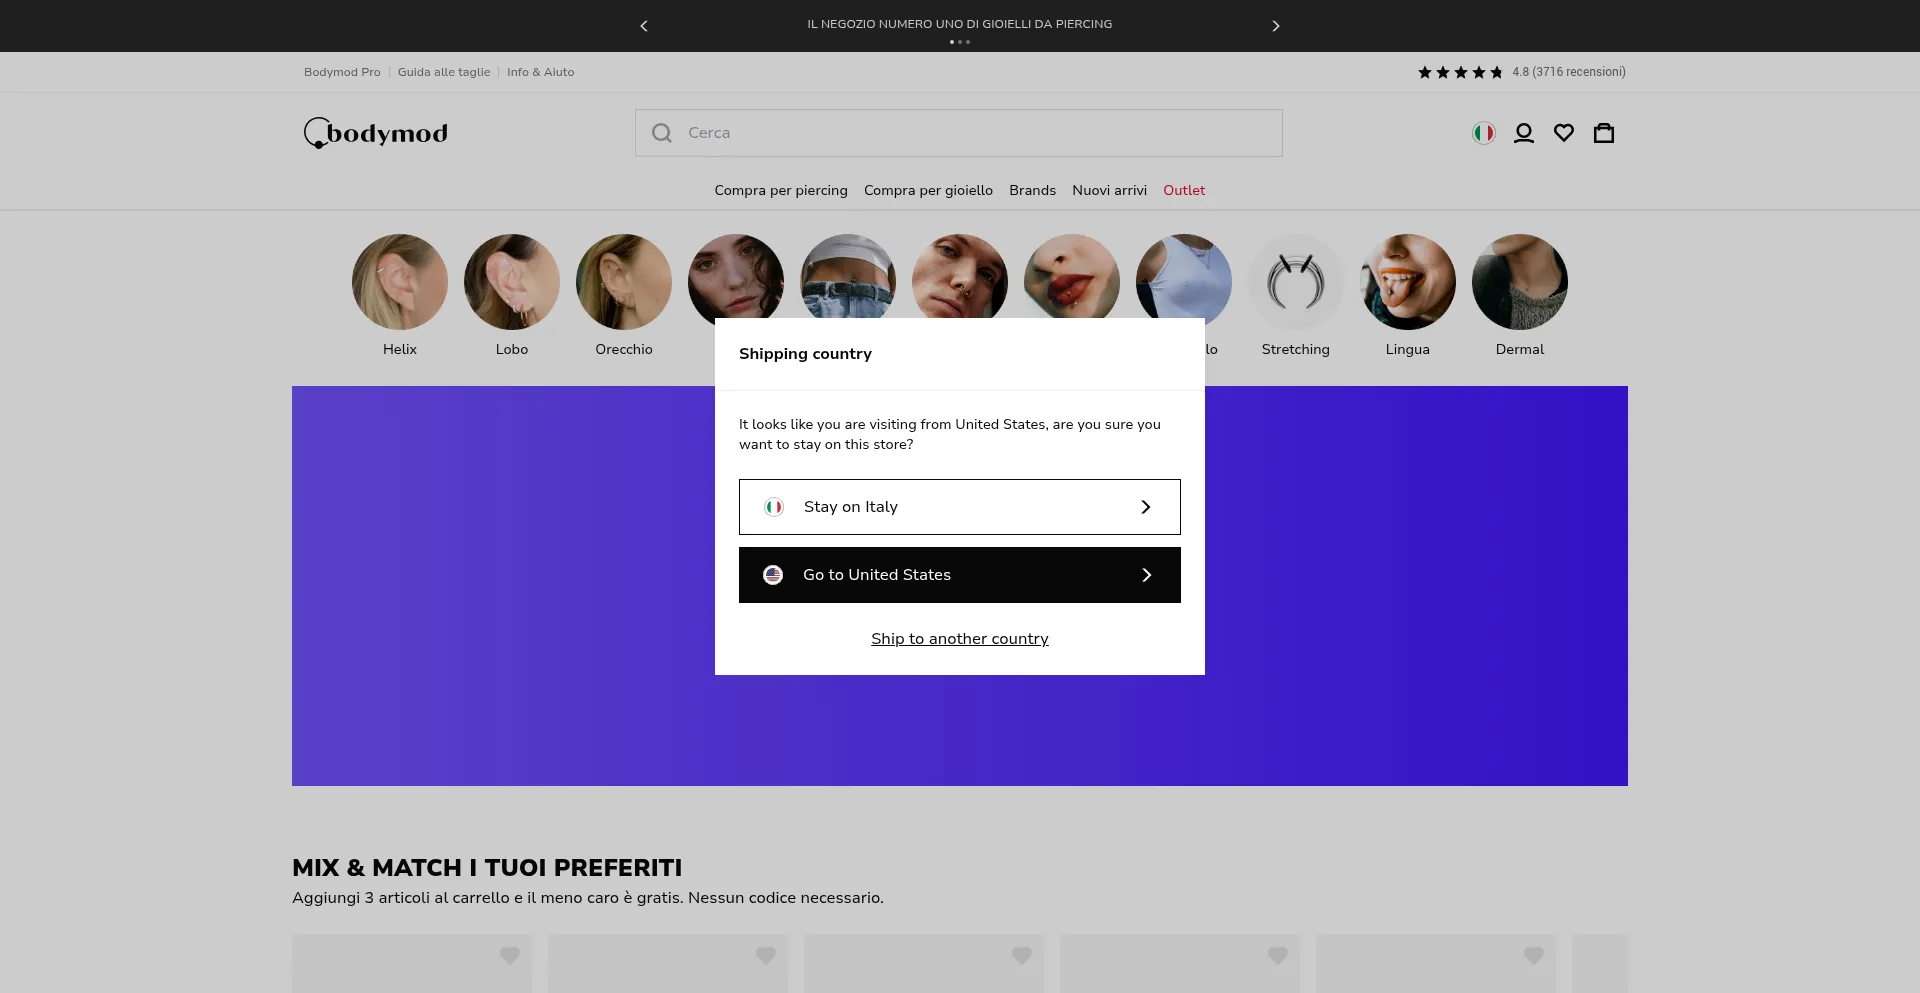1920x993 pixels.
Task: Show next announcement with right arrow
Action: [1275, 26]
